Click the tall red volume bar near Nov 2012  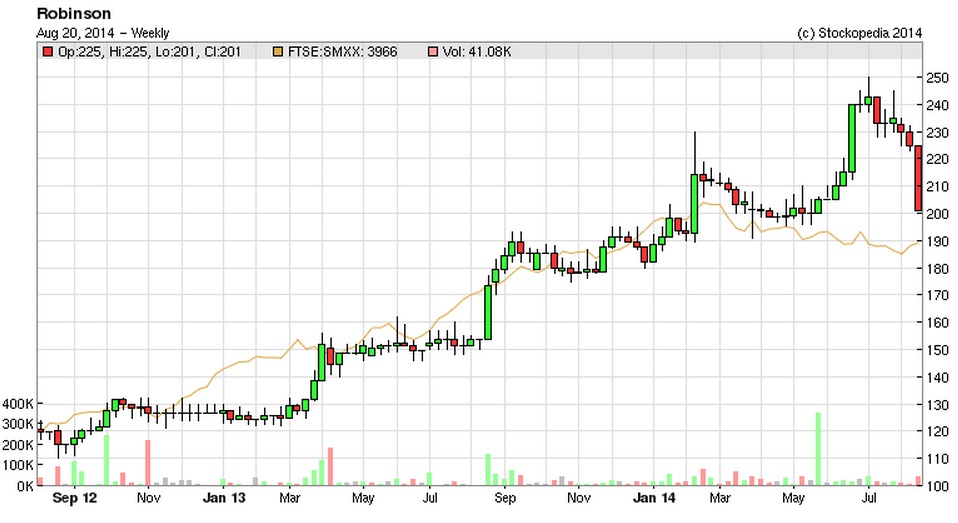click(147, 463)
